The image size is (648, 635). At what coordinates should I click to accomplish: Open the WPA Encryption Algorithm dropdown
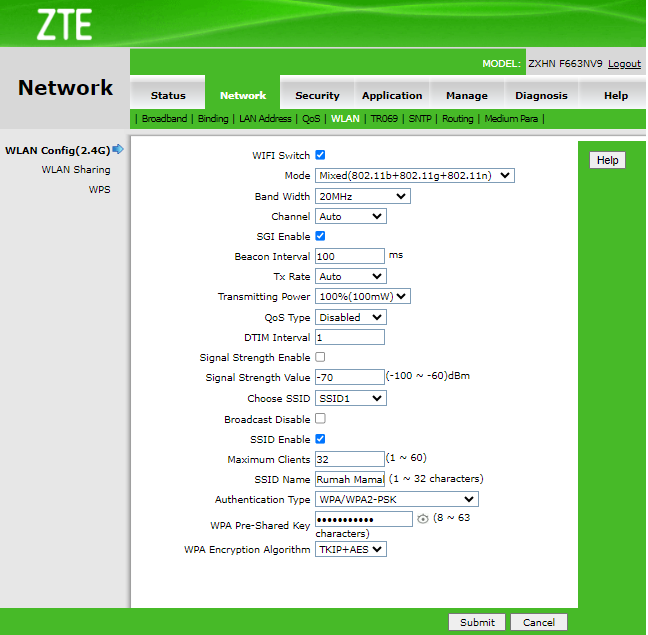pos(350,549)
